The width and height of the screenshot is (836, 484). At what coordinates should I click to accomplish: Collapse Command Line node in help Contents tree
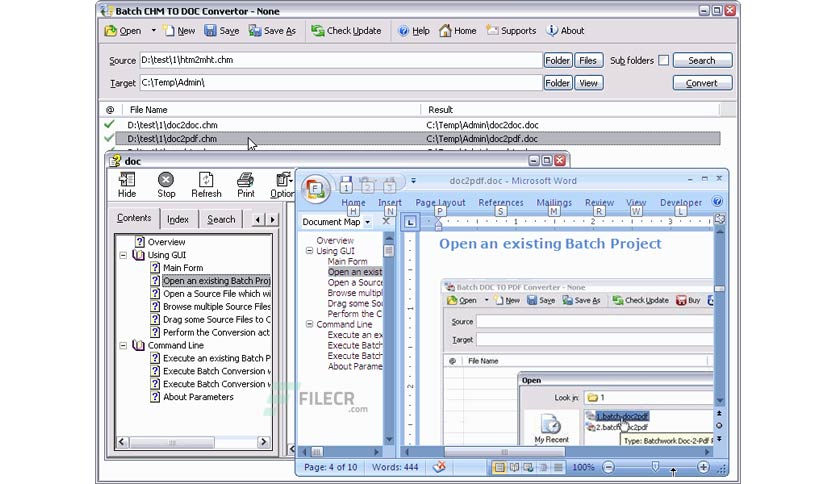pos(123,345)
